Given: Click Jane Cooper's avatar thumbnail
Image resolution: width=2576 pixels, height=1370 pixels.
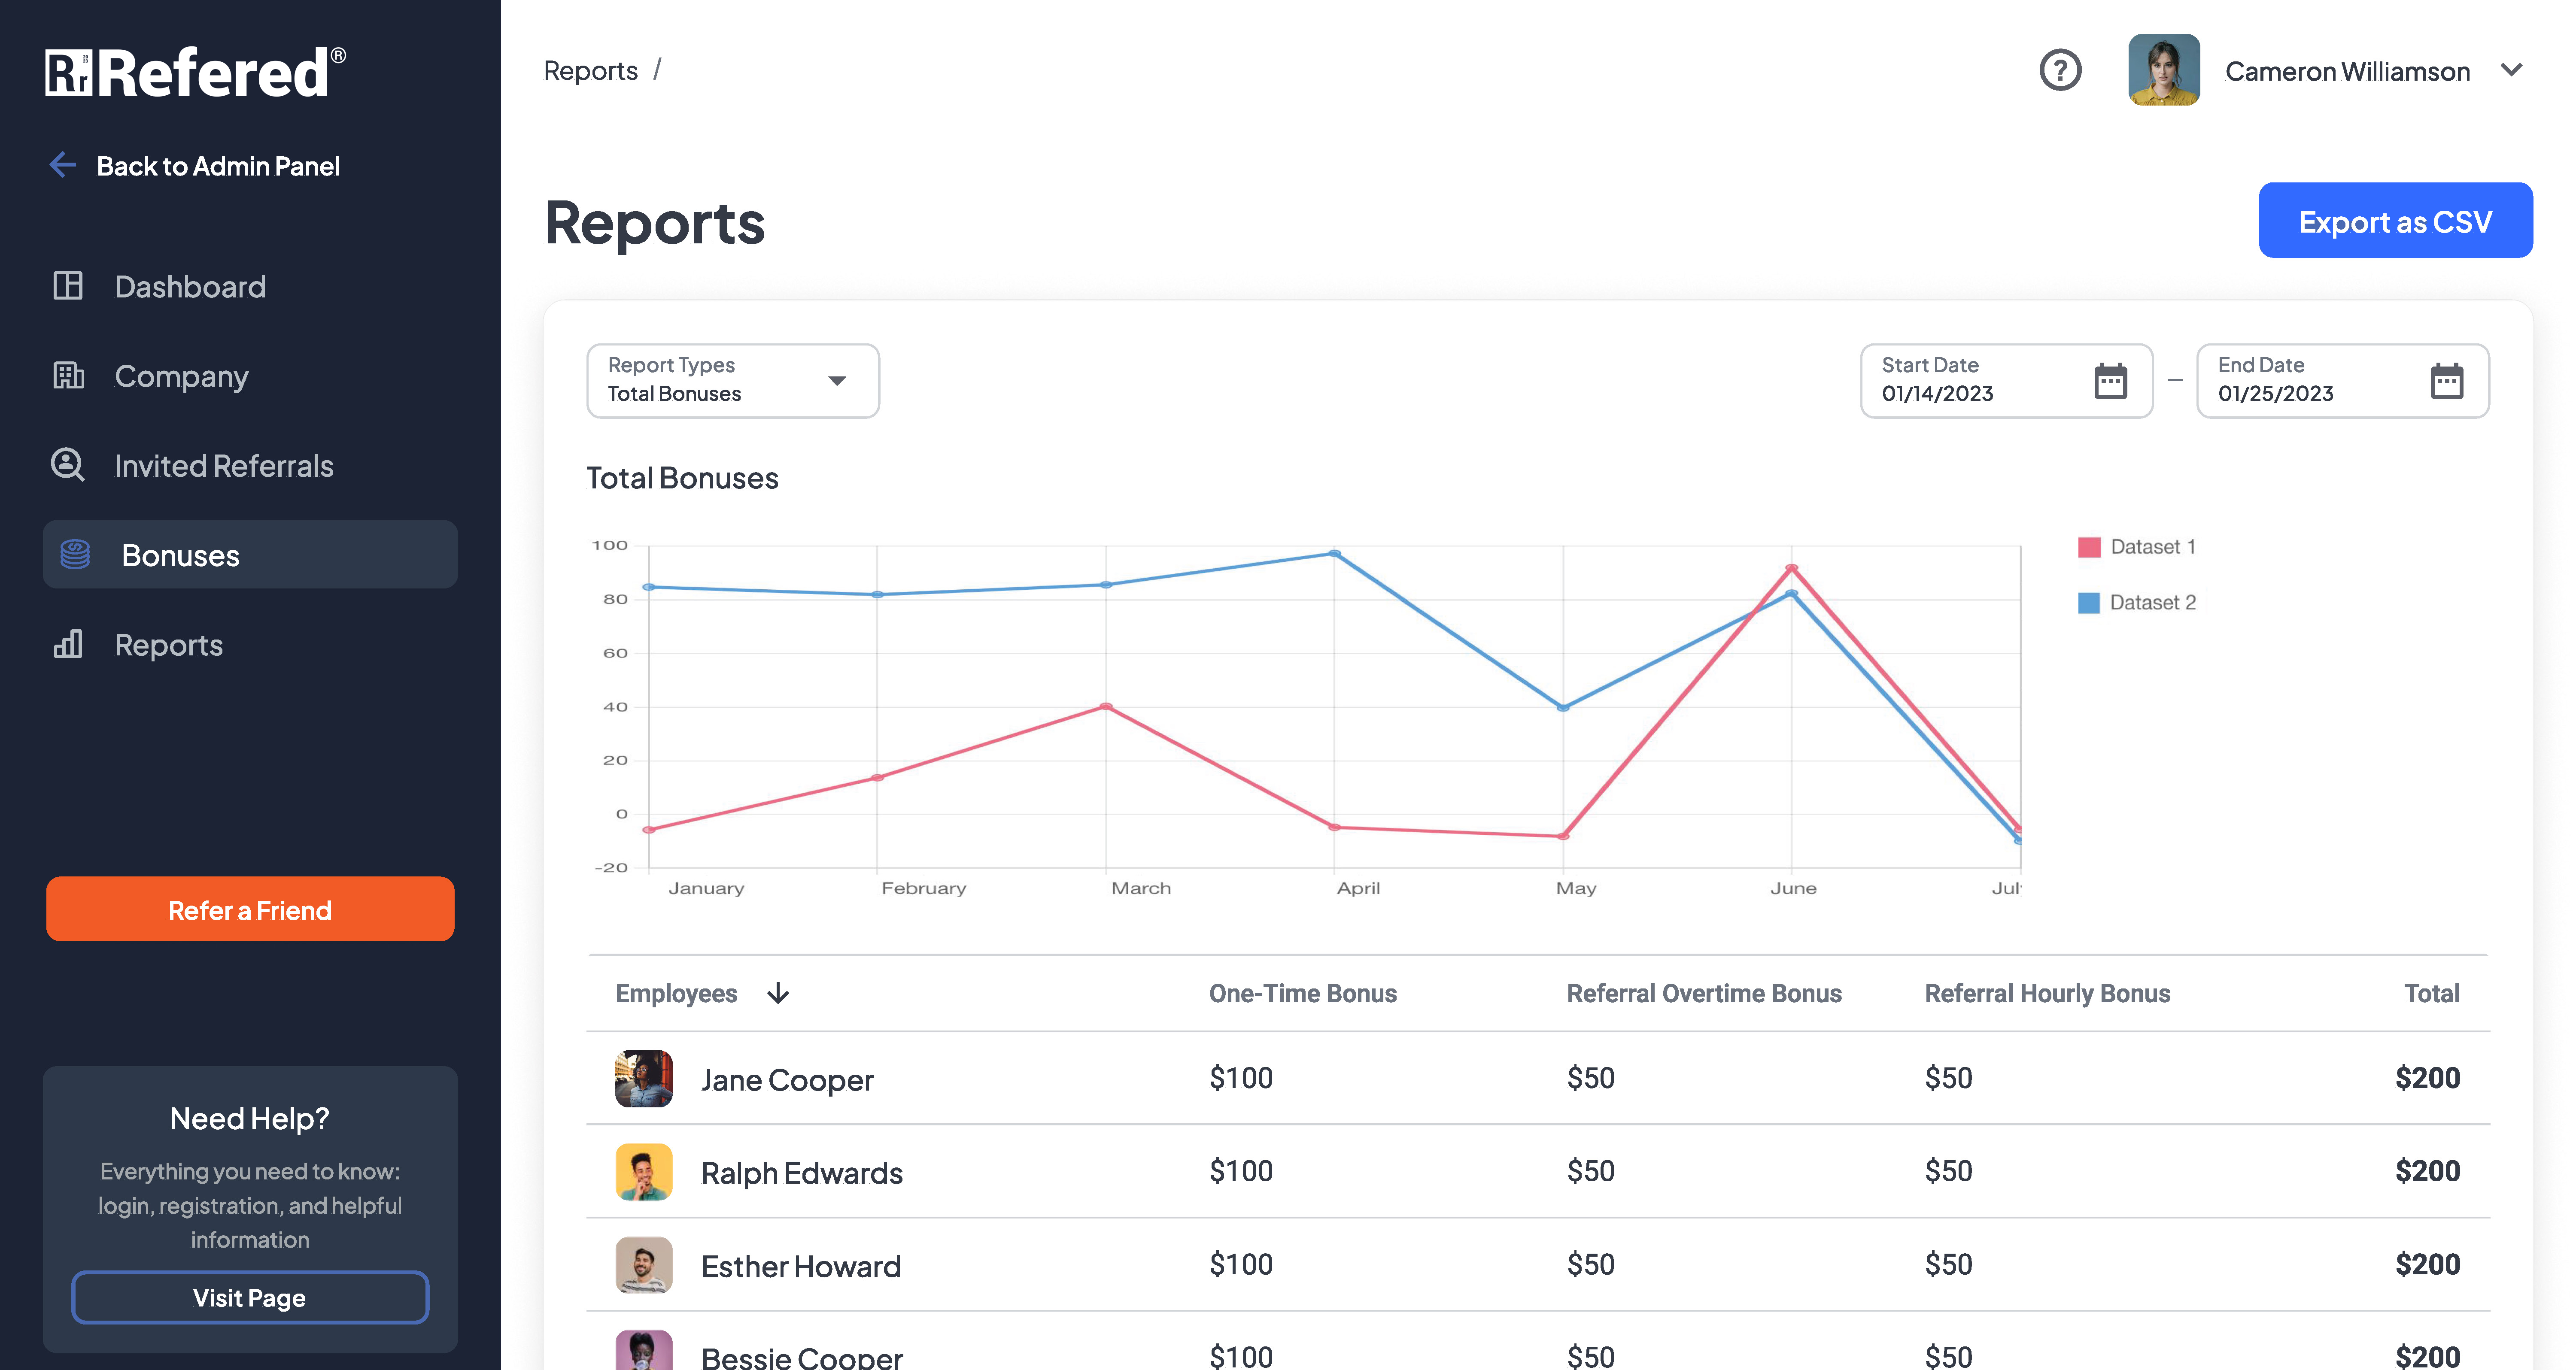Looking at the screenshot, I should 643,1078.
